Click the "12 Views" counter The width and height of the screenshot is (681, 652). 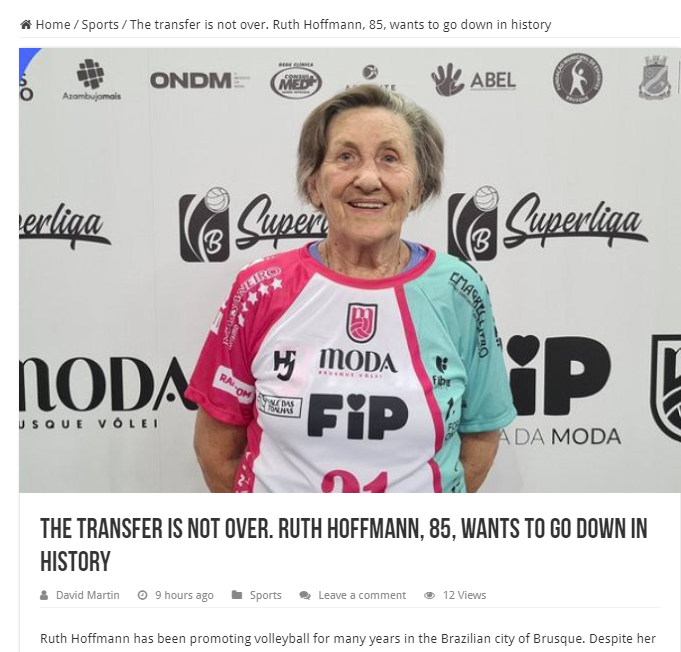click(464, 595)
